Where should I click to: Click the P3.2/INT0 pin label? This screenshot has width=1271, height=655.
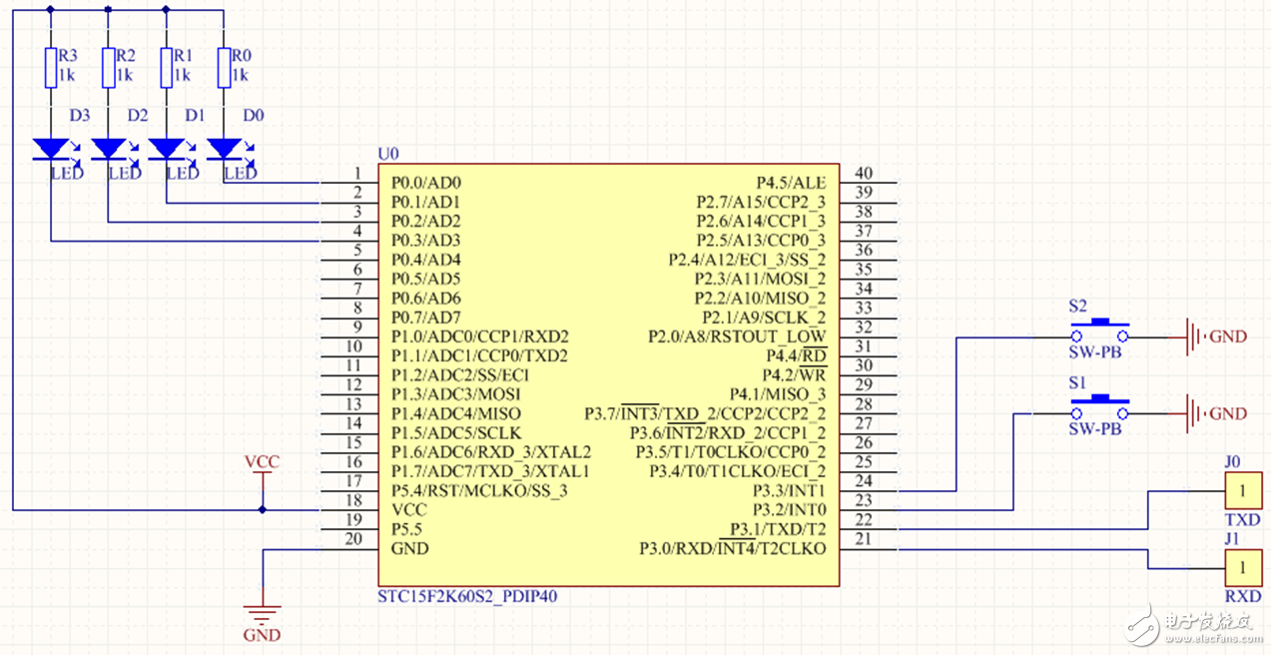coord(789,510)
